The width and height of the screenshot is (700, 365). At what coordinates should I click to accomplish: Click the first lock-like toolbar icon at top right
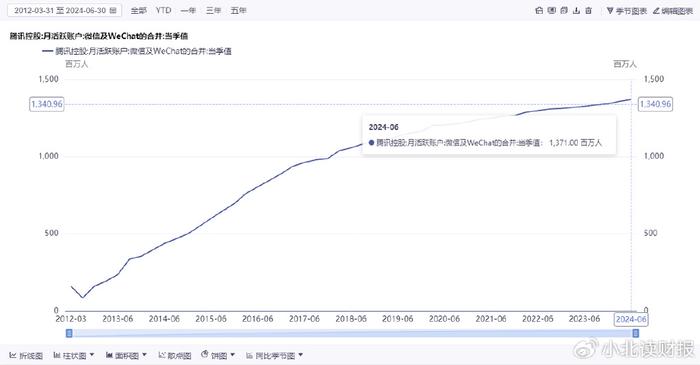pyautogui.click(x=539, y=10)
